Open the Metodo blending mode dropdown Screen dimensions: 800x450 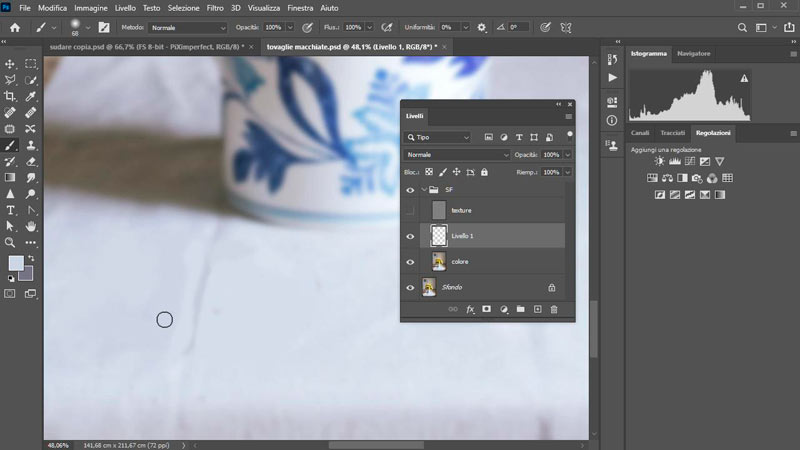tap(187, 28)
